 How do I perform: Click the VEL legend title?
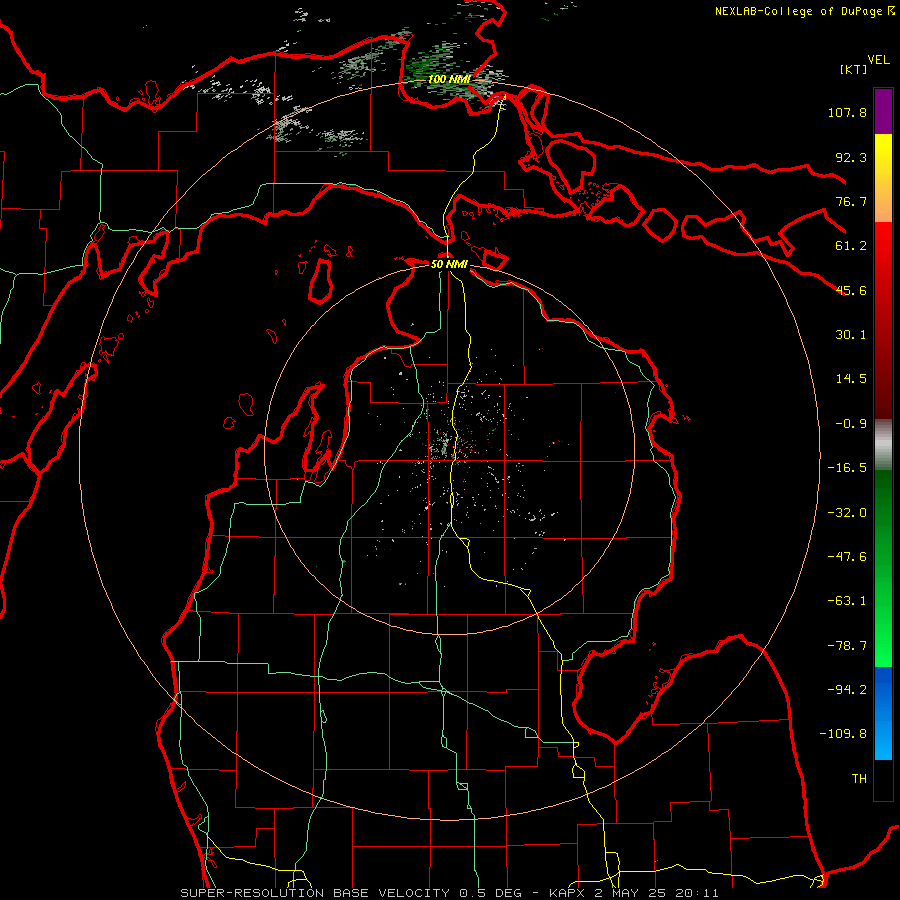(x=878, y=60)
